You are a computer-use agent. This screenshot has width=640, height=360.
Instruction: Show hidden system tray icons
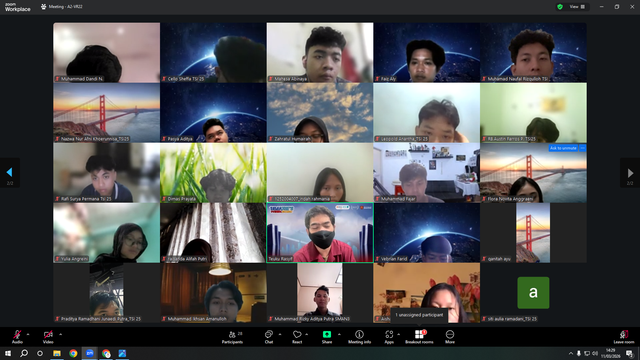[x=571, y=353]
